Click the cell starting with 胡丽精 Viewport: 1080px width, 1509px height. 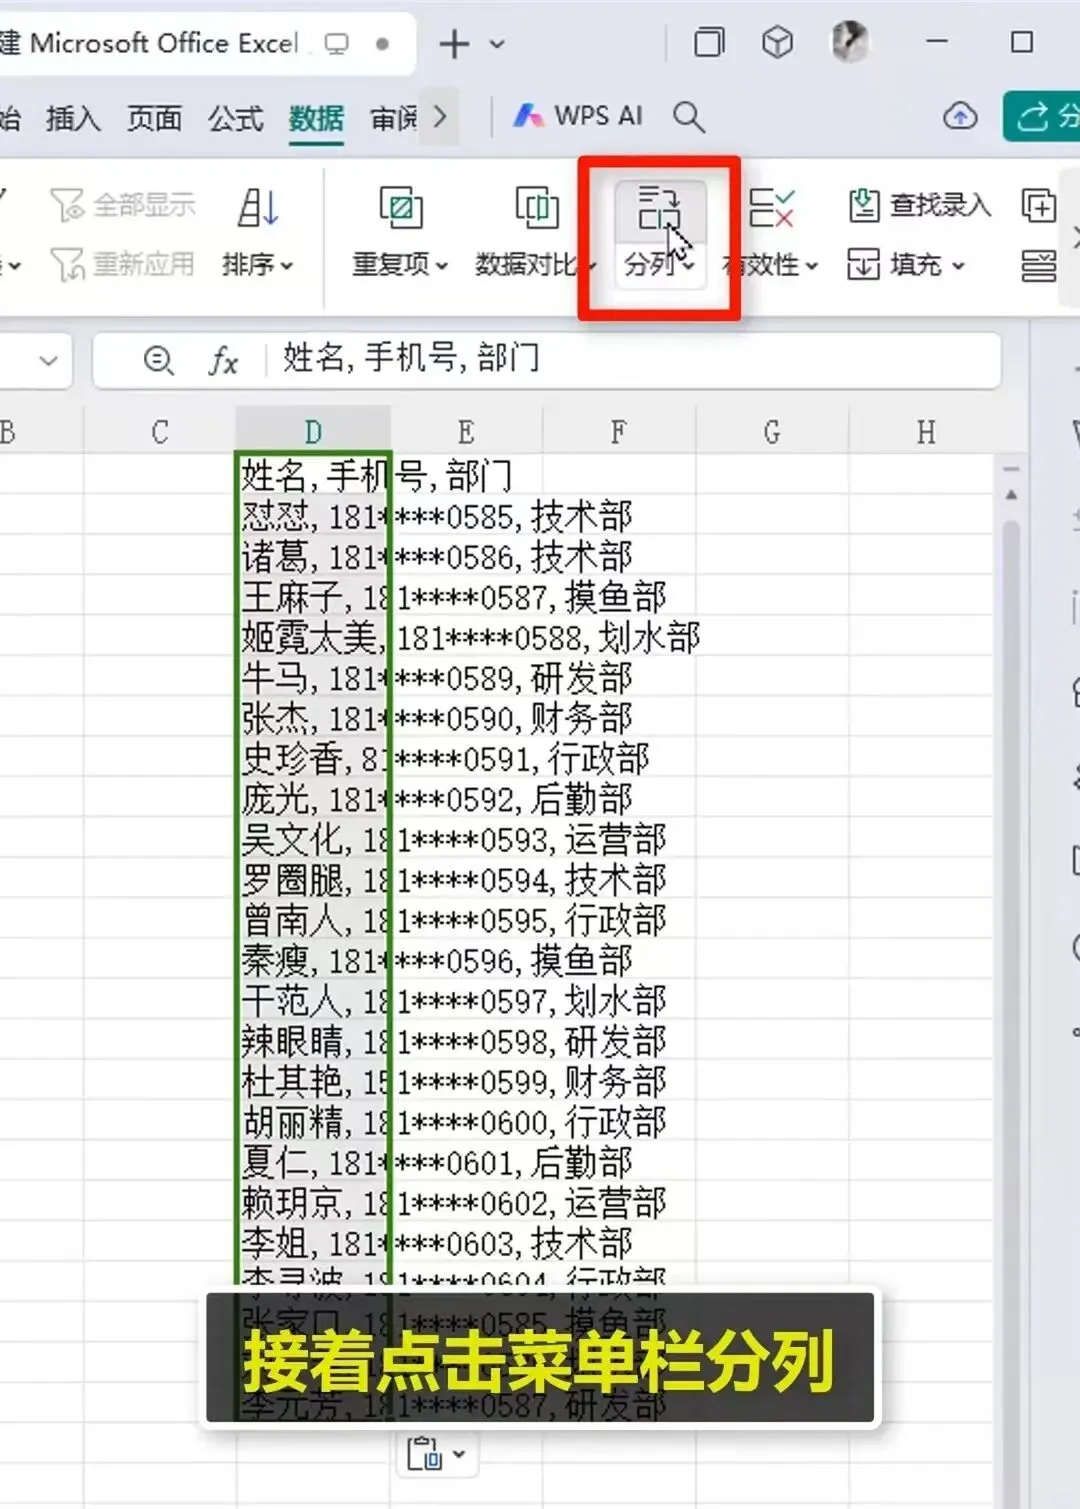[313, 1122]
